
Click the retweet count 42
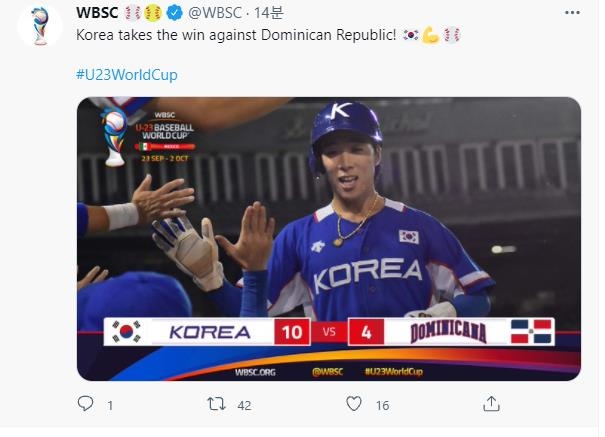[244, 406]
